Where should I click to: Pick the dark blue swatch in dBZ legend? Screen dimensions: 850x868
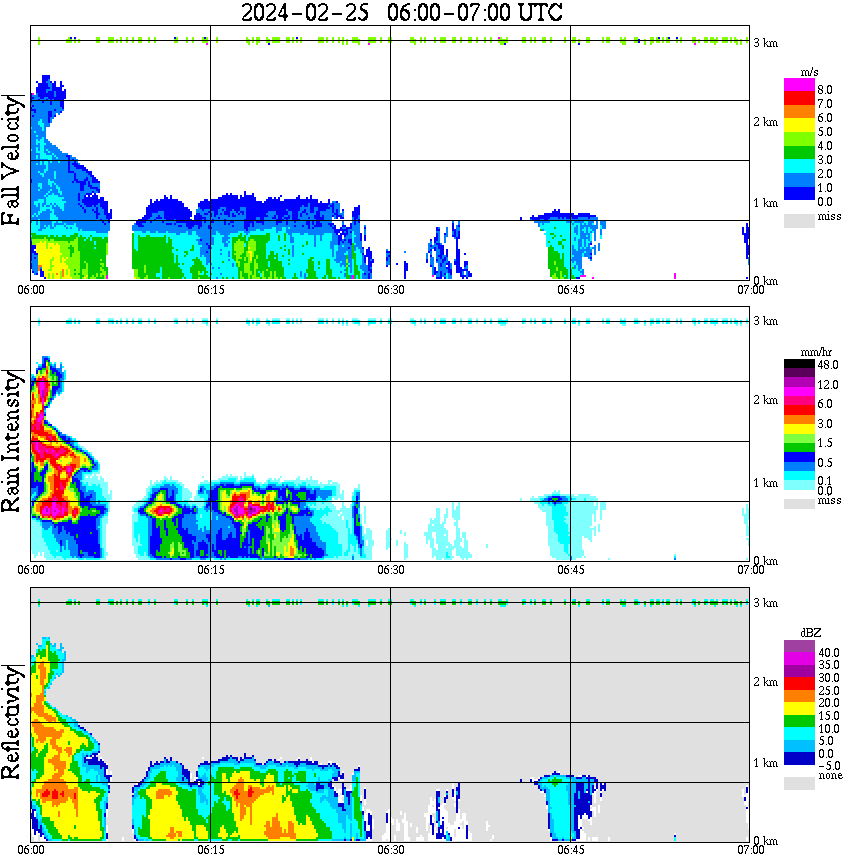pos(799,758)
